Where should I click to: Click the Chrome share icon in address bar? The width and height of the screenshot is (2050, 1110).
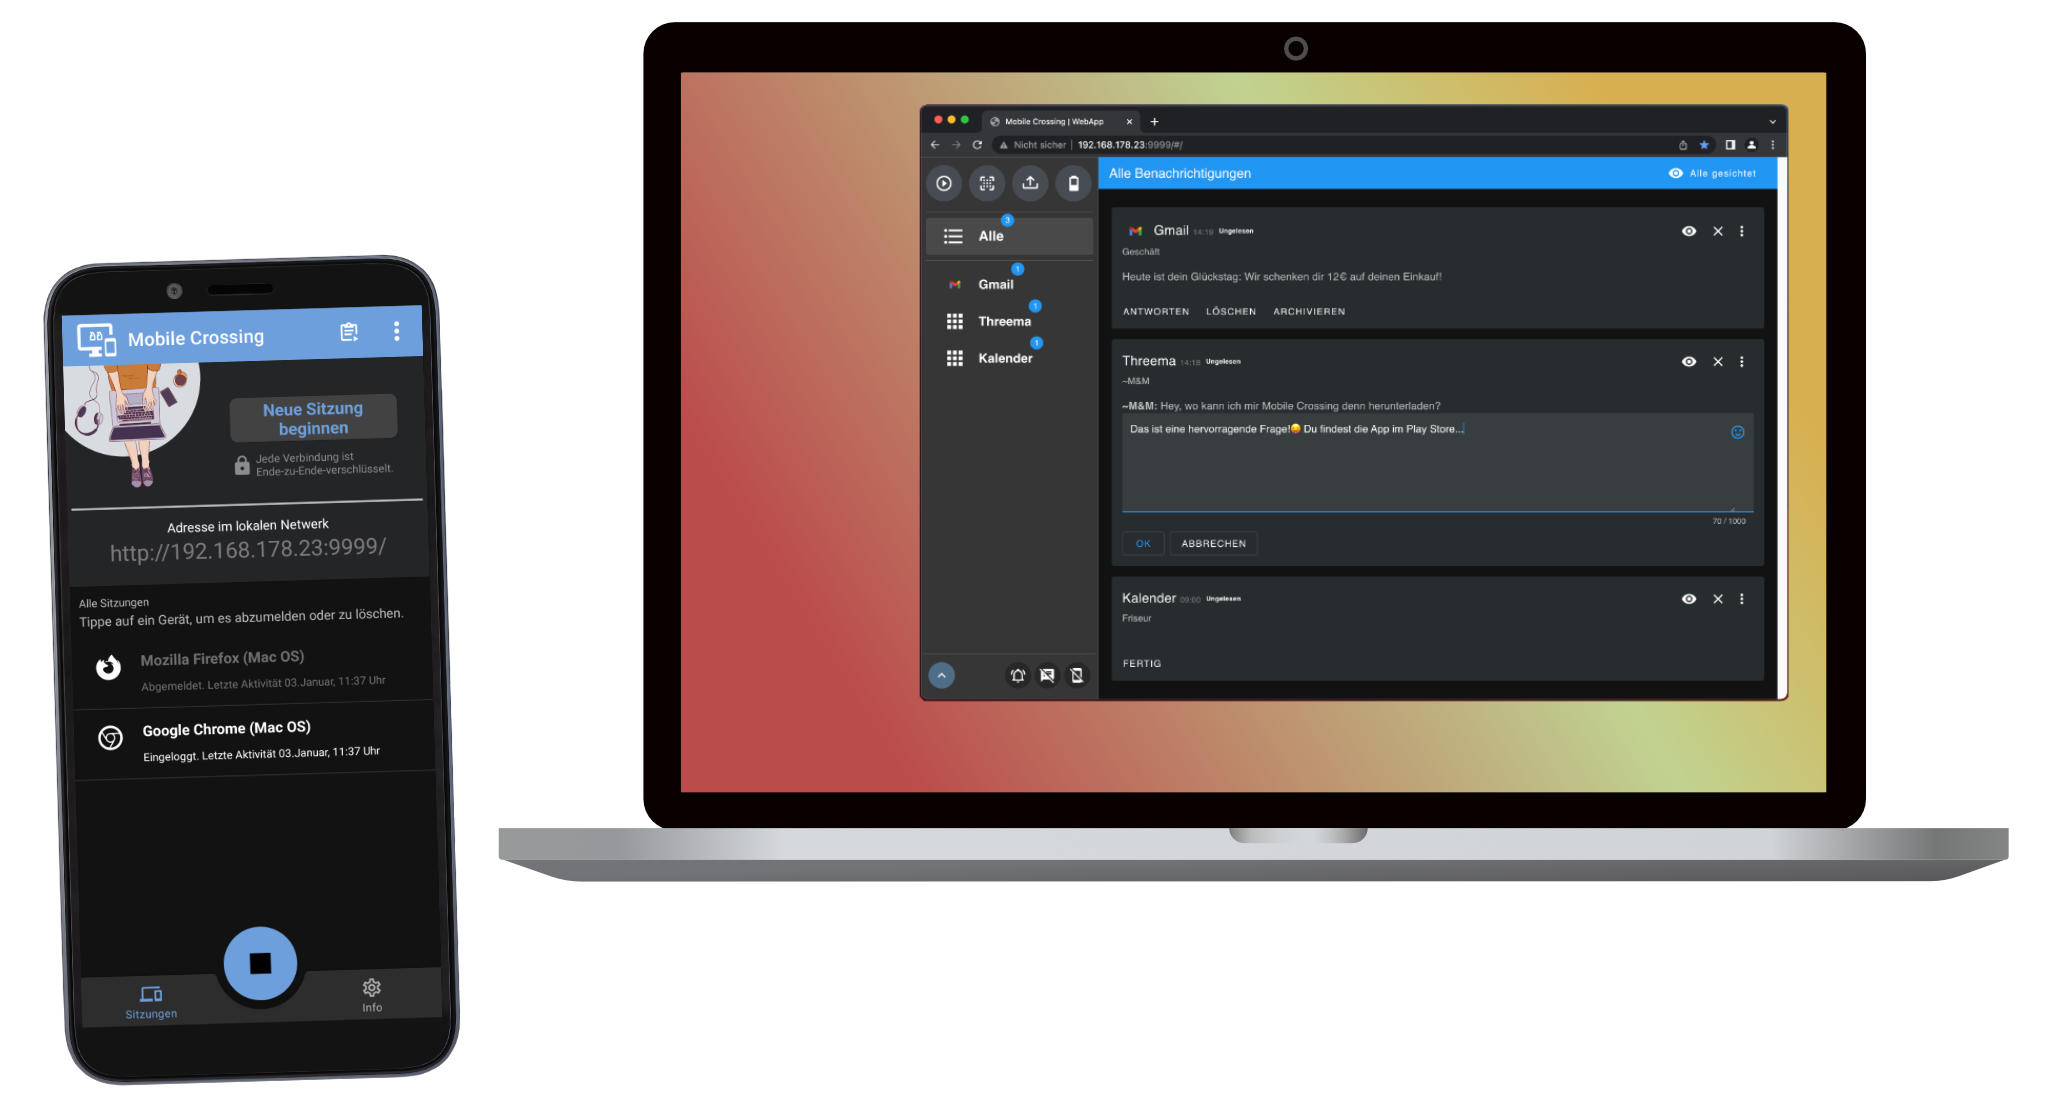pyautogui.click(x=1683, y=145)
